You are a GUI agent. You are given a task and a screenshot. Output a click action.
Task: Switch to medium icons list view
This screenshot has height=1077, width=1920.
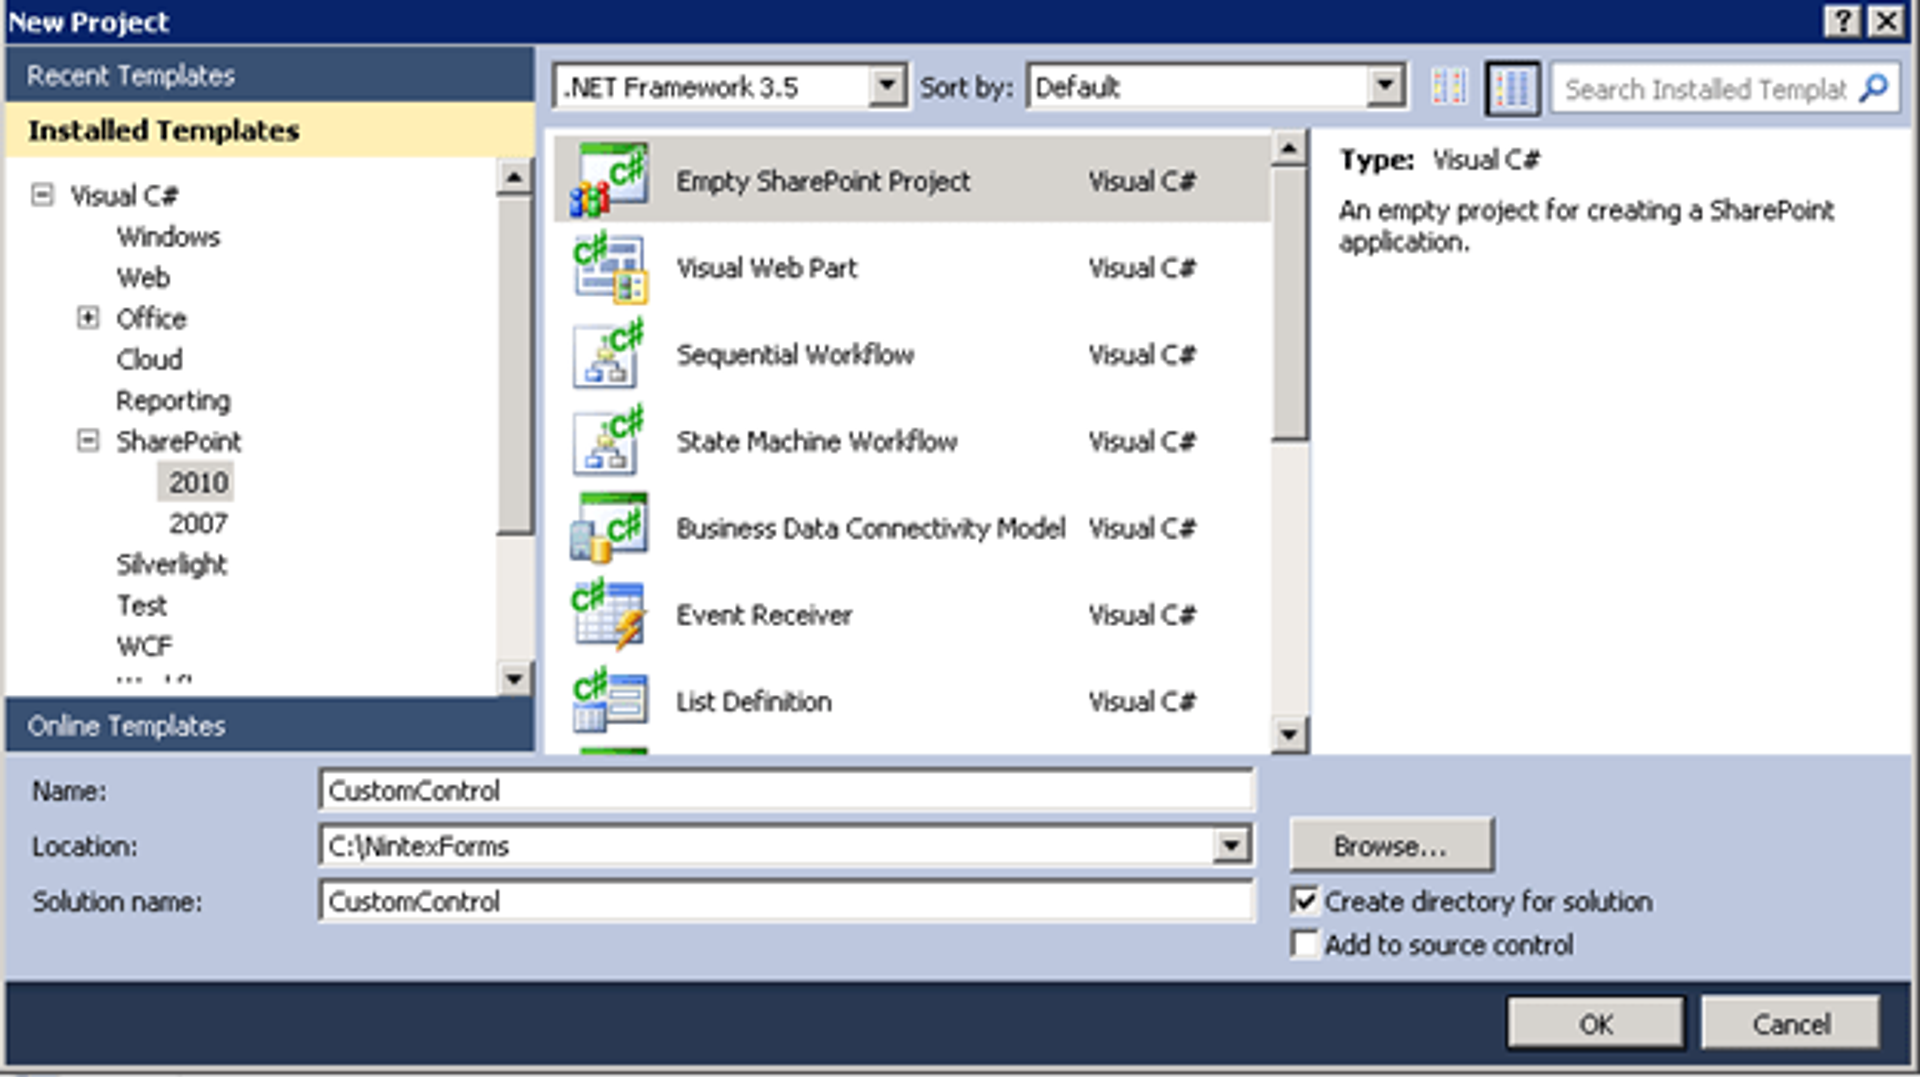click(x=1512, y=88)
